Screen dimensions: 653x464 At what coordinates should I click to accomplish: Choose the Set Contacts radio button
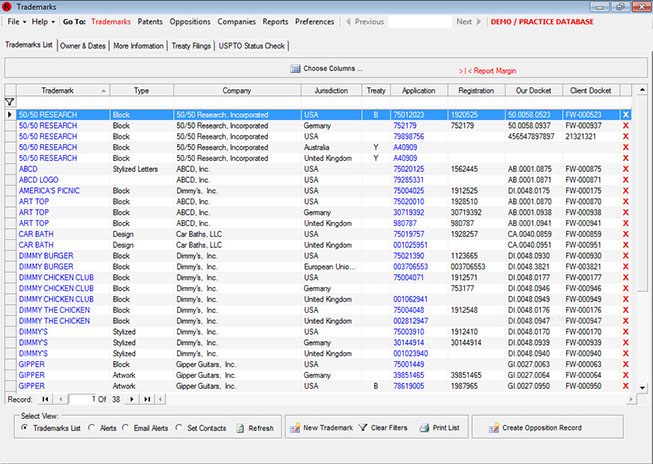pyautogui.click(x=180, y=428)
